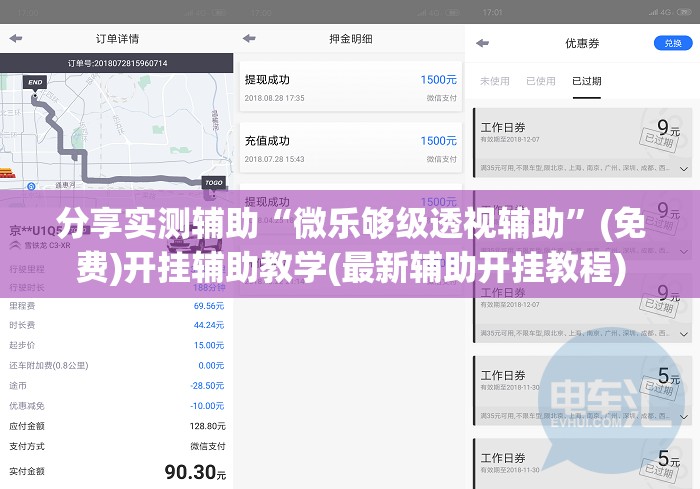Tap back arrow on 押金明细 screen
Viewport: 700px width, 489px height.
click(x=249, y=38)
